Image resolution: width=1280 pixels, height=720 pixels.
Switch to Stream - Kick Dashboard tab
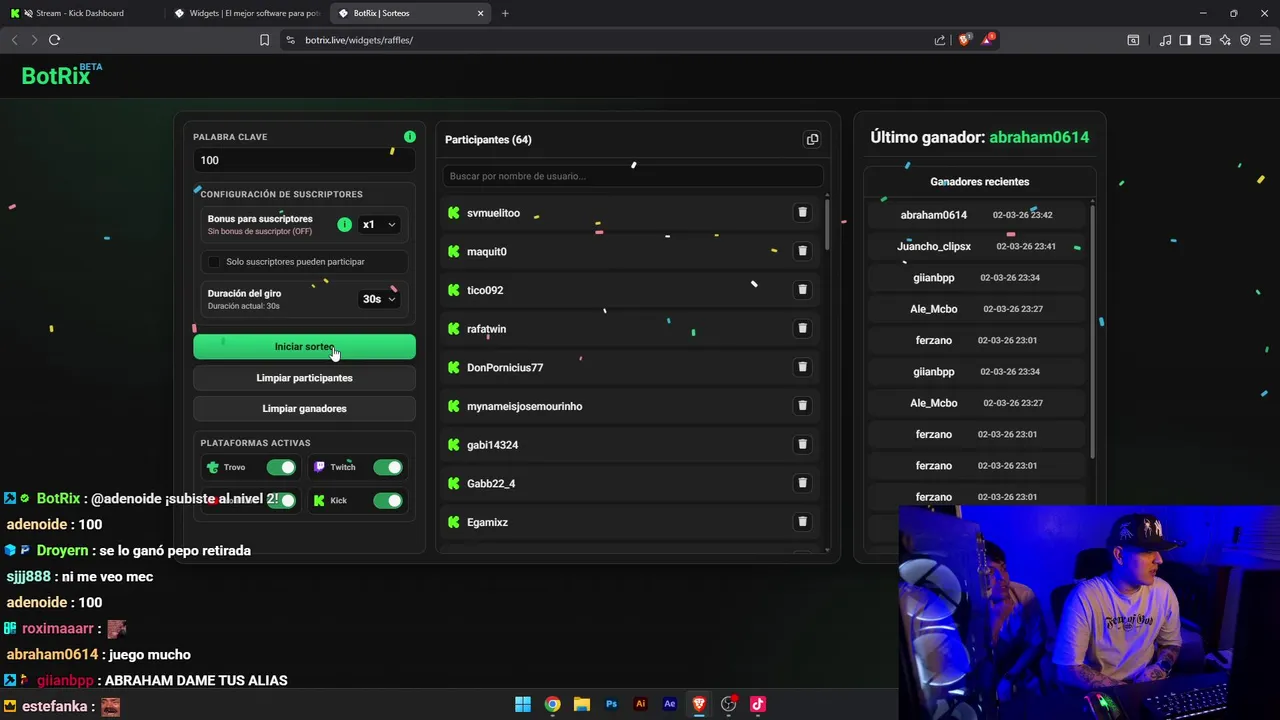pyautogui.click(x=80, y=13)
